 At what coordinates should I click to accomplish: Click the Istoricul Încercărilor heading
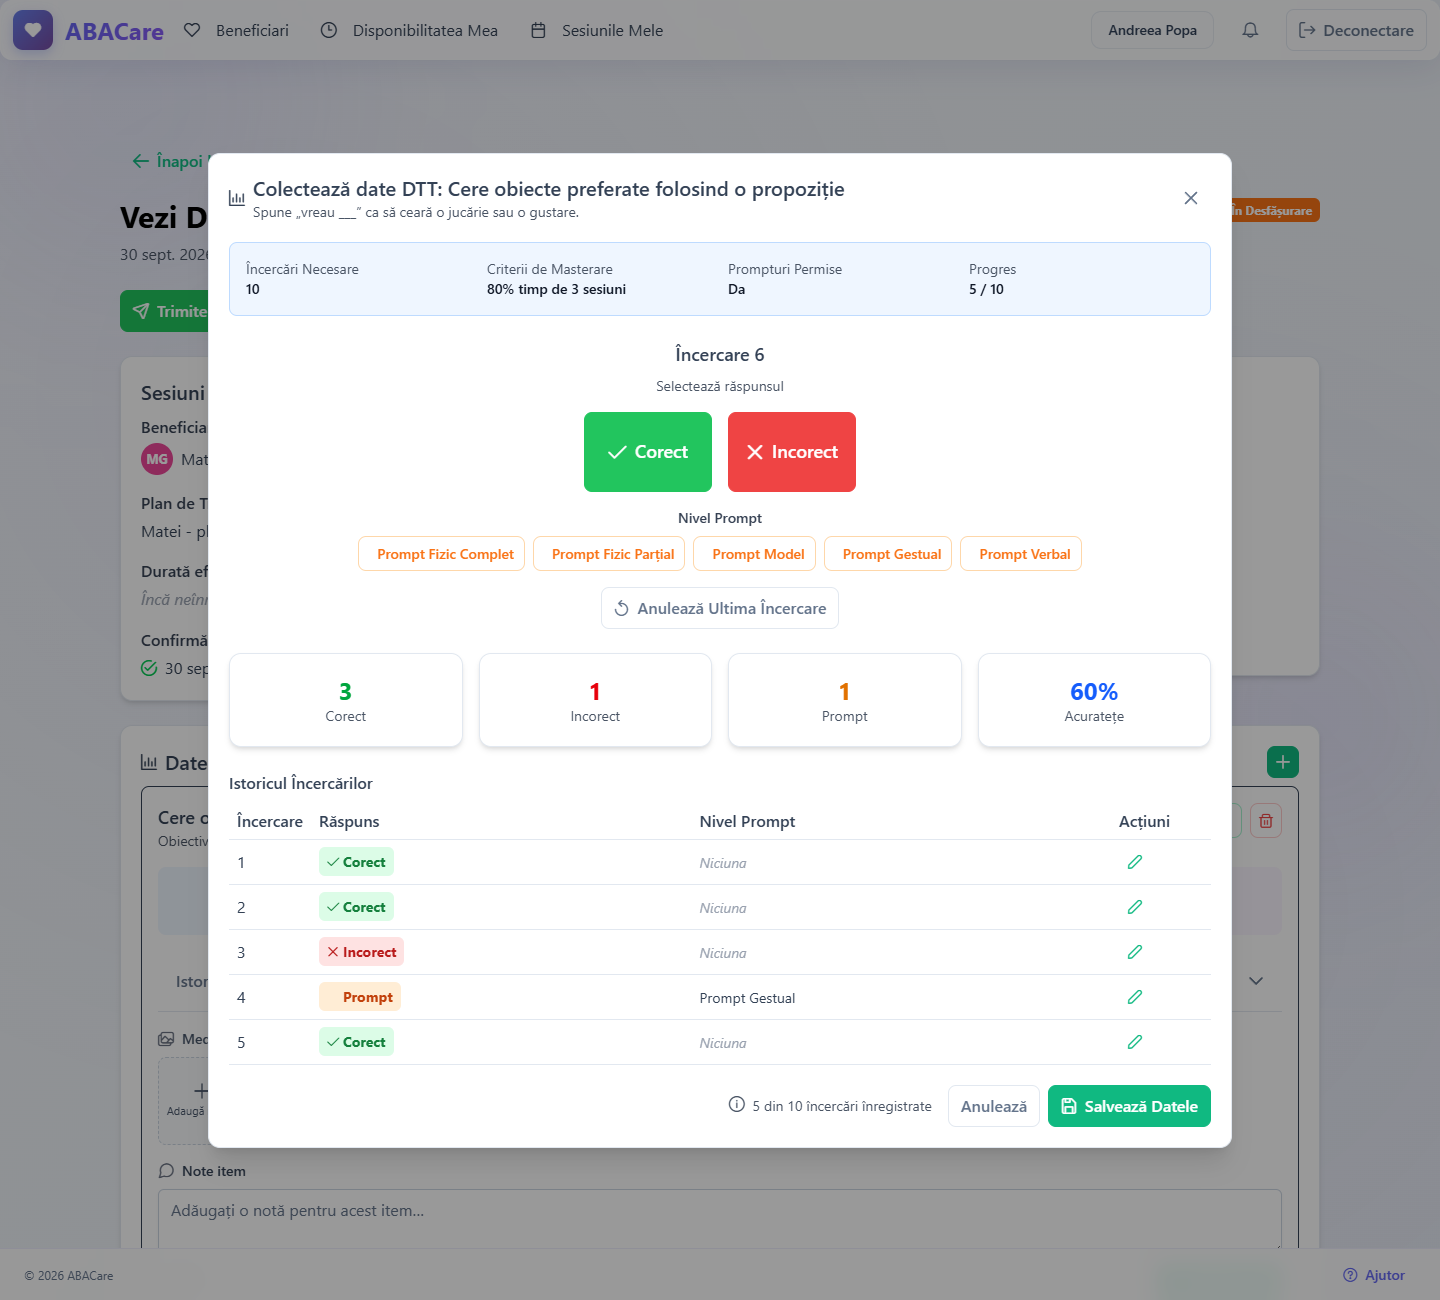click(301, 783)
